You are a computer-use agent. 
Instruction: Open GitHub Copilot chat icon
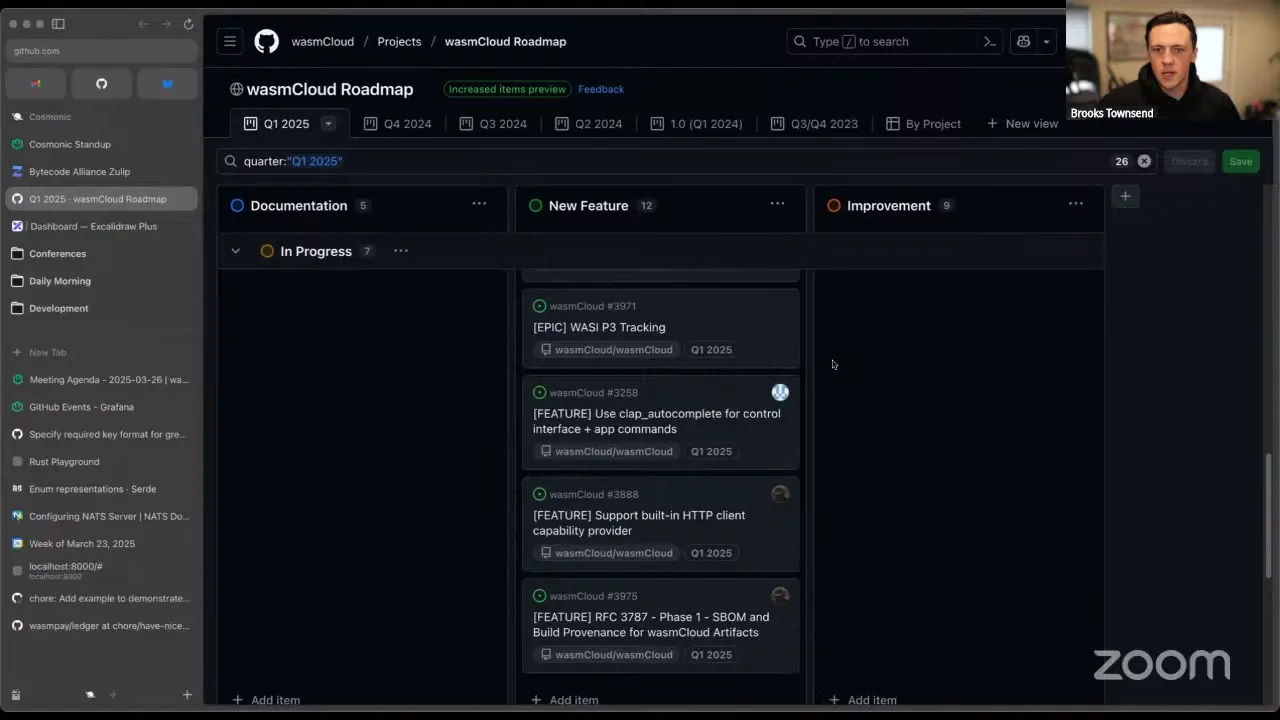(1023, 41)
